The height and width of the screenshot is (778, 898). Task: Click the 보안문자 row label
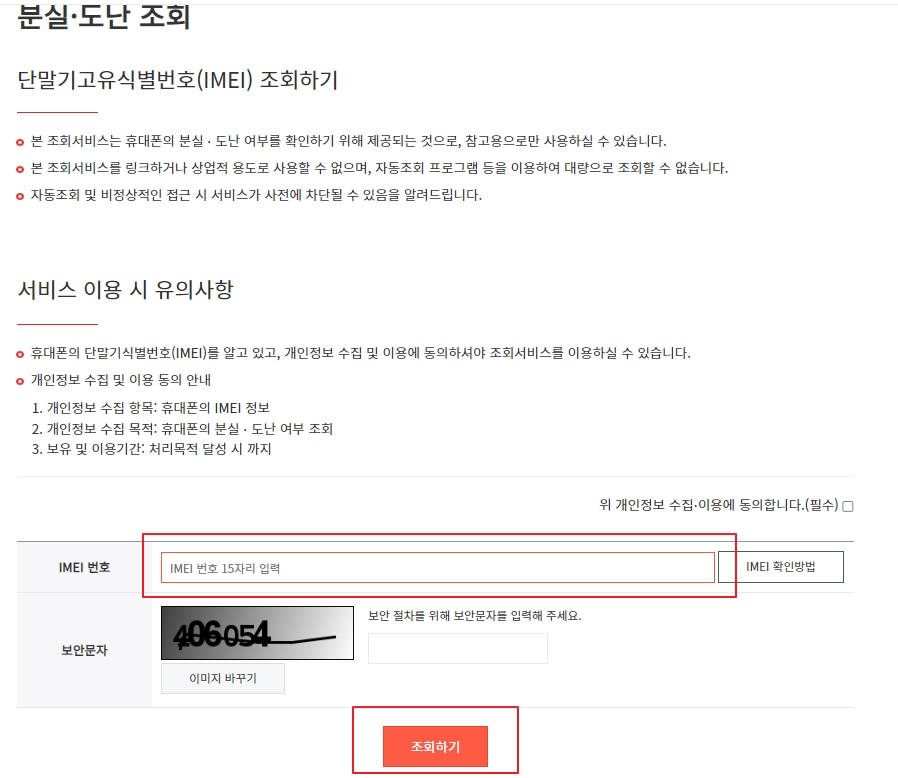point(84,650)
